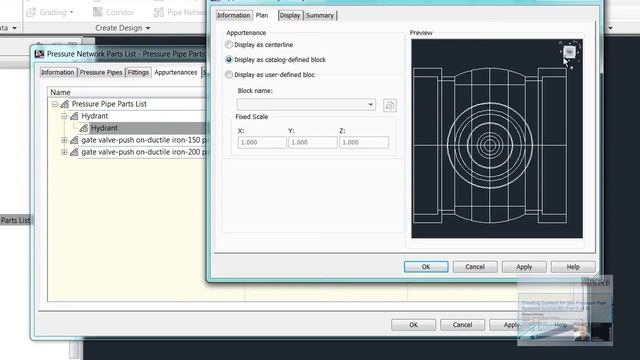Click the hydrant preview drawing
The image size is (640, 360).
pos(490,145)
